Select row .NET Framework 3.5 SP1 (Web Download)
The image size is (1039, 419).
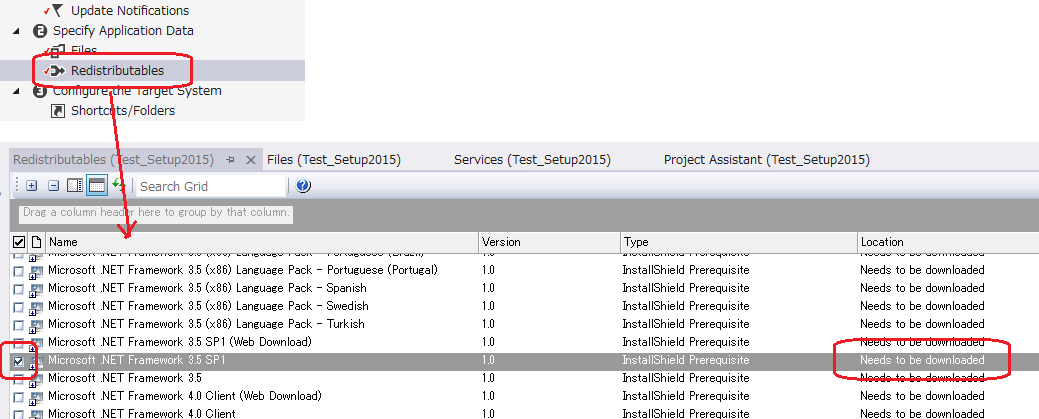(x=524, y=342)
